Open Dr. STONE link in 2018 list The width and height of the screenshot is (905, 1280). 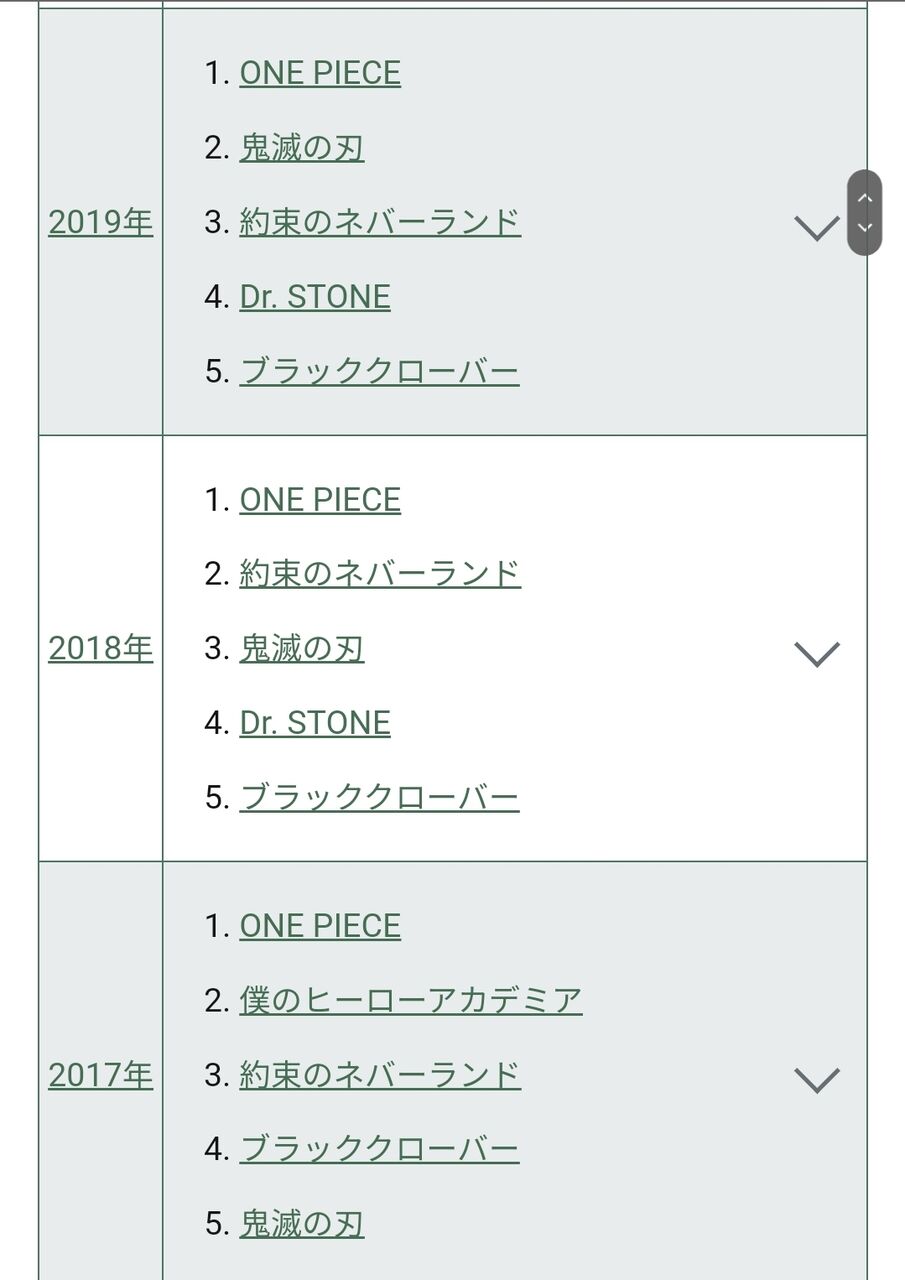(315, 723)
